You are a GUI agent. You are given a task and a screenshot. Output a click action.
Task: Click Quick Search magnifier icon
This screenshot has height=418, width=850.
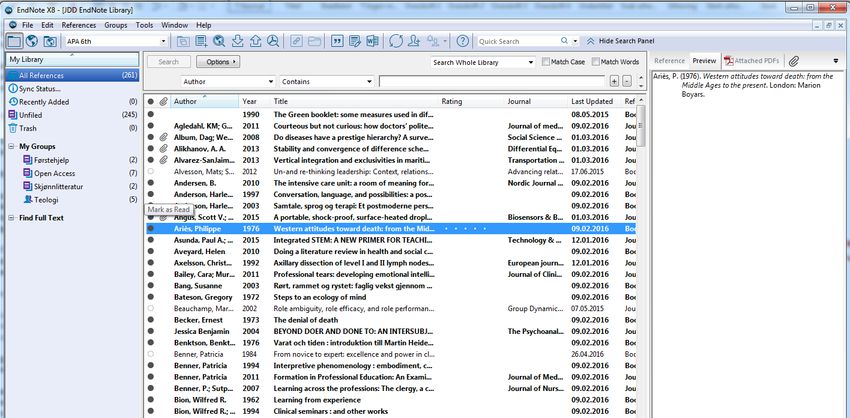coord(564,41)
